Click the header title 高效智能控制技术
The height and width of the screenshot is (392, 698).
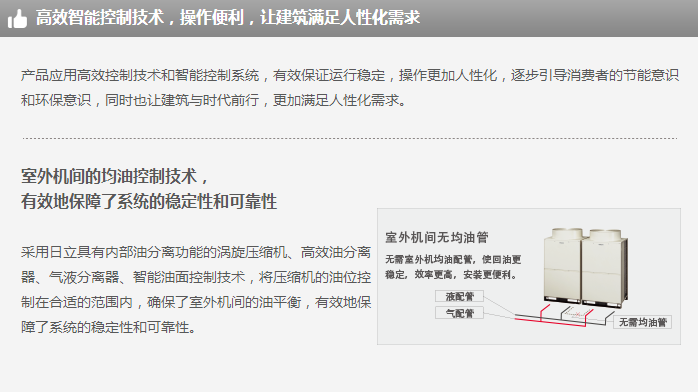[x=100, y=18]
